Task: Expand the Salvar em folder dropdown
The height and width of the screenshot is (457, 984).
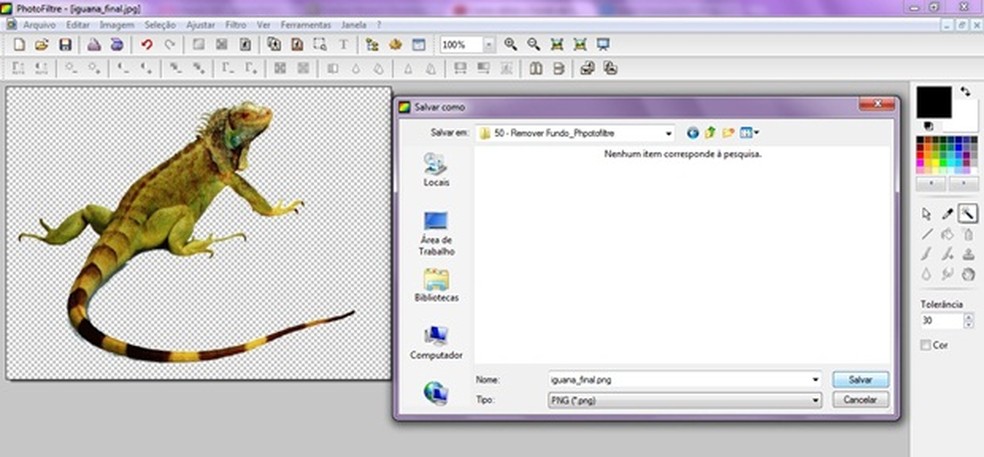Action: pyautogui.click(x=669, y=133)
